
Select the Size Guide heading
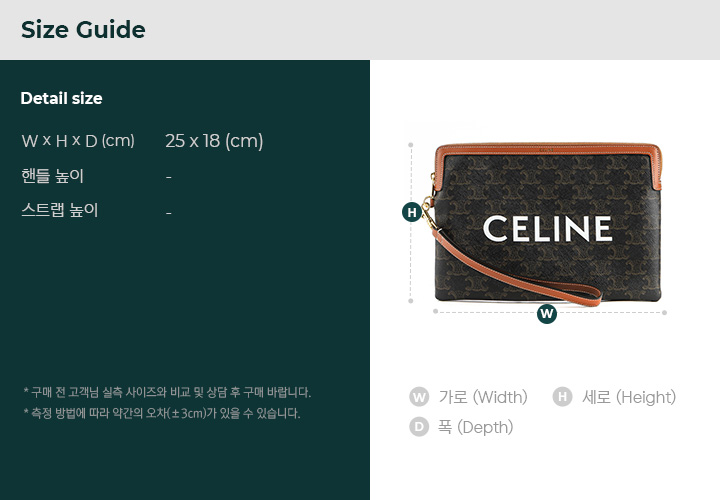(x=83, y=30)
